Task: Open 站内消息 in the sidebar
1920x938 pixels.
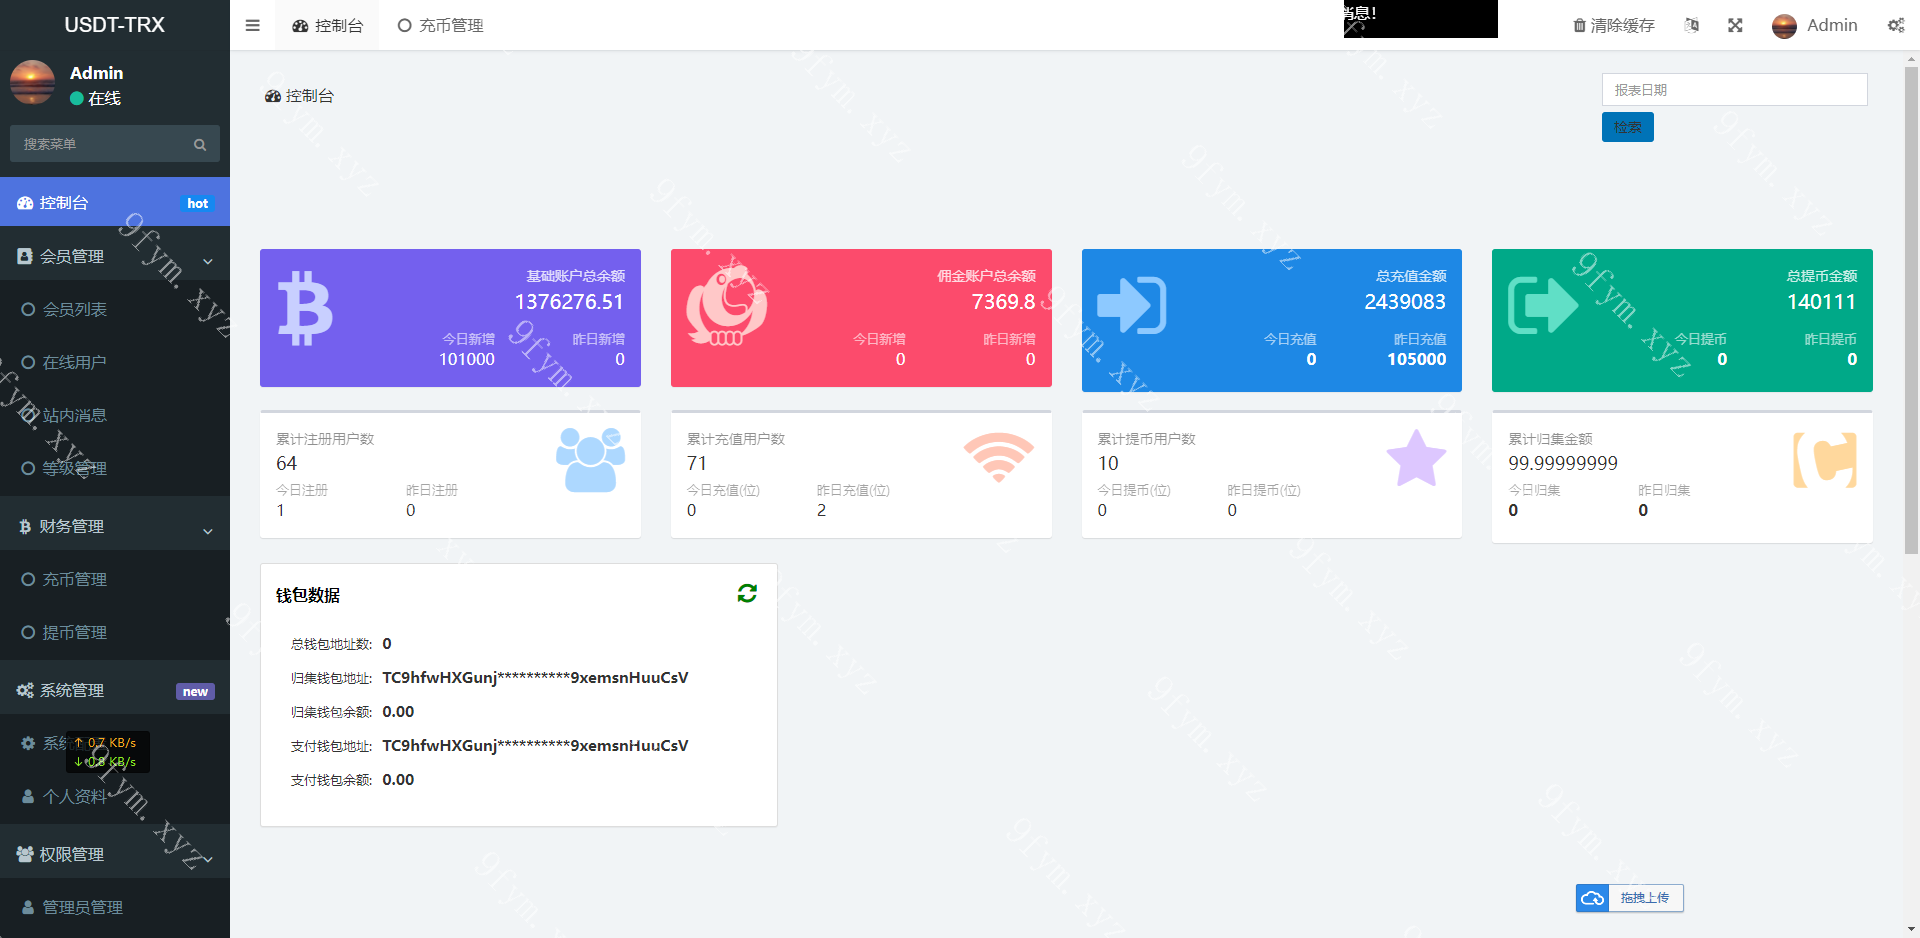Action: point(115,416)
